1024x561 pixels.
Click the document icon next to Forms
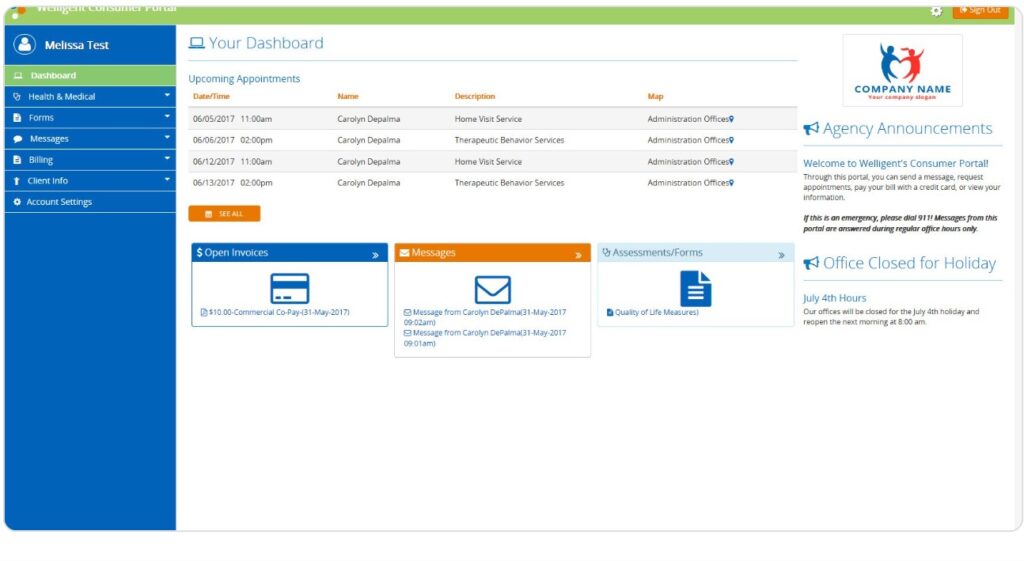point(17,118)
